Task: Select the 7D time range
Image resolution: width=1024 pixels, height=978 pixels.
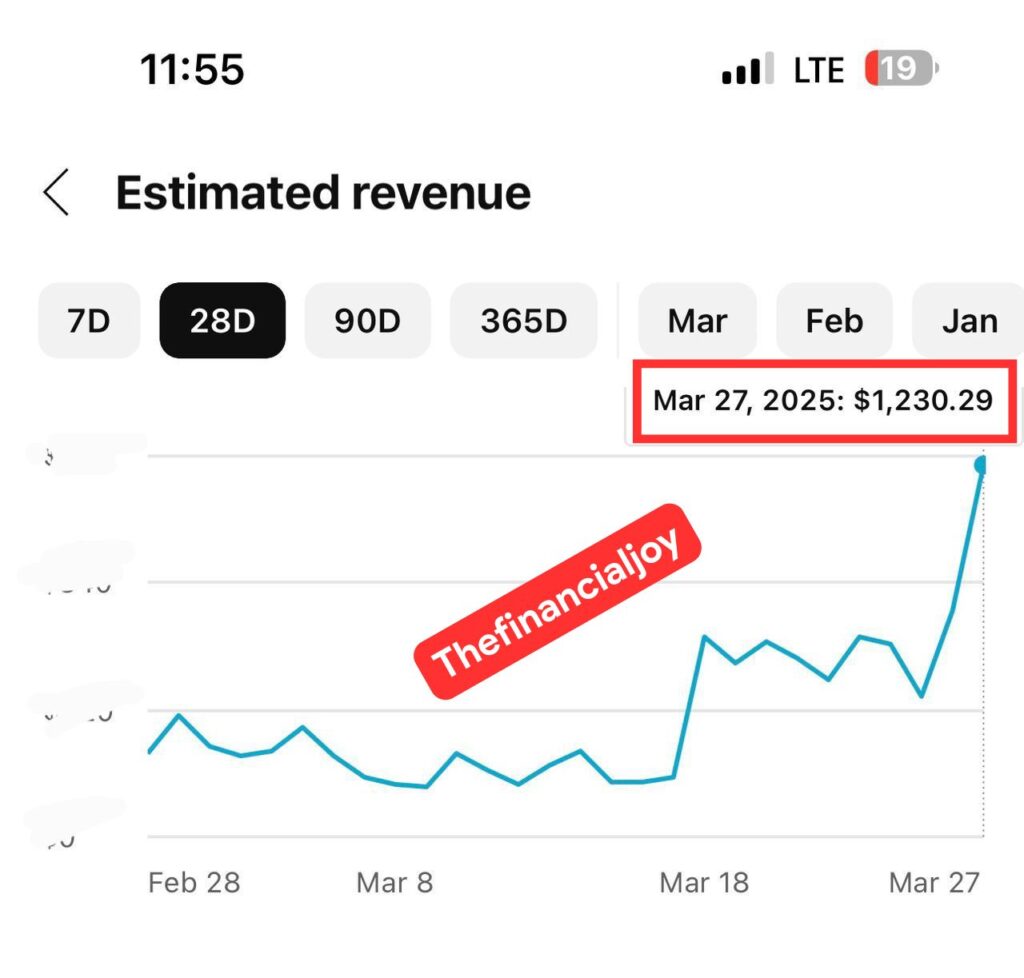Action: pos(89,321)
